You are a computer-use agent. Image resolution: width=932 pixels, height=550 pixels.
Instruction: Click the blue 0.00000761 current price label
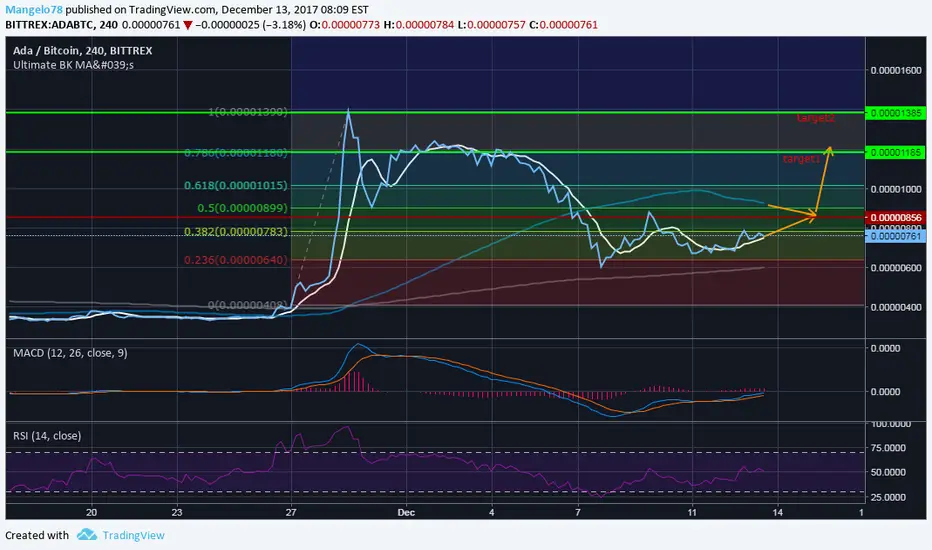click(895, 237)
